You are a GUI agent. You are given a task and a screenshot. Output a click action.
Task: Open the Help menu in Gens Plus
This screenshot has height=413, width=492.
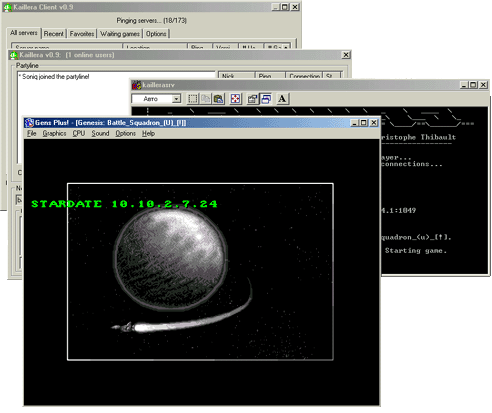pos(148,134)
